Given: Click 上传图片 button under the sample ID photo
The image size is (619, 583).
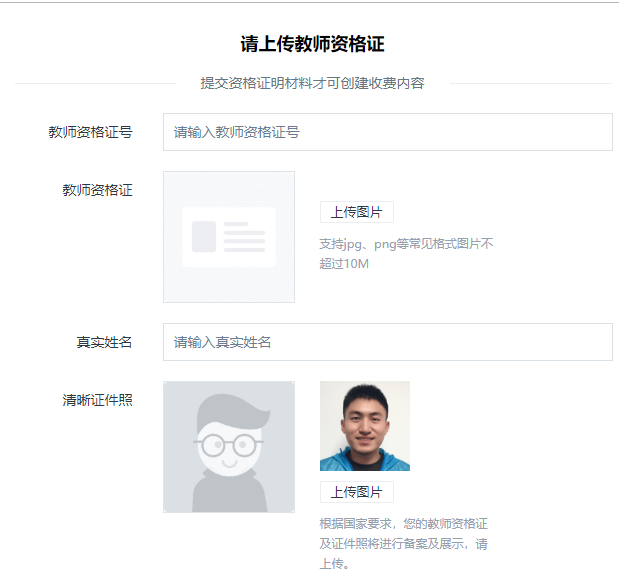Looking at the screenshot, I should coord(356,492).
